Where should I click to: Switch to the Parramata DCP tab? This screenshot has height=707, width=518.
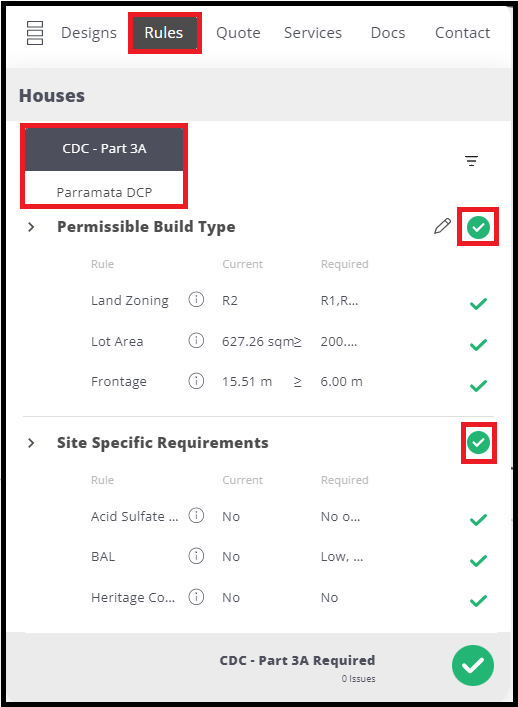pyautogui.click(x=104, y=193)
